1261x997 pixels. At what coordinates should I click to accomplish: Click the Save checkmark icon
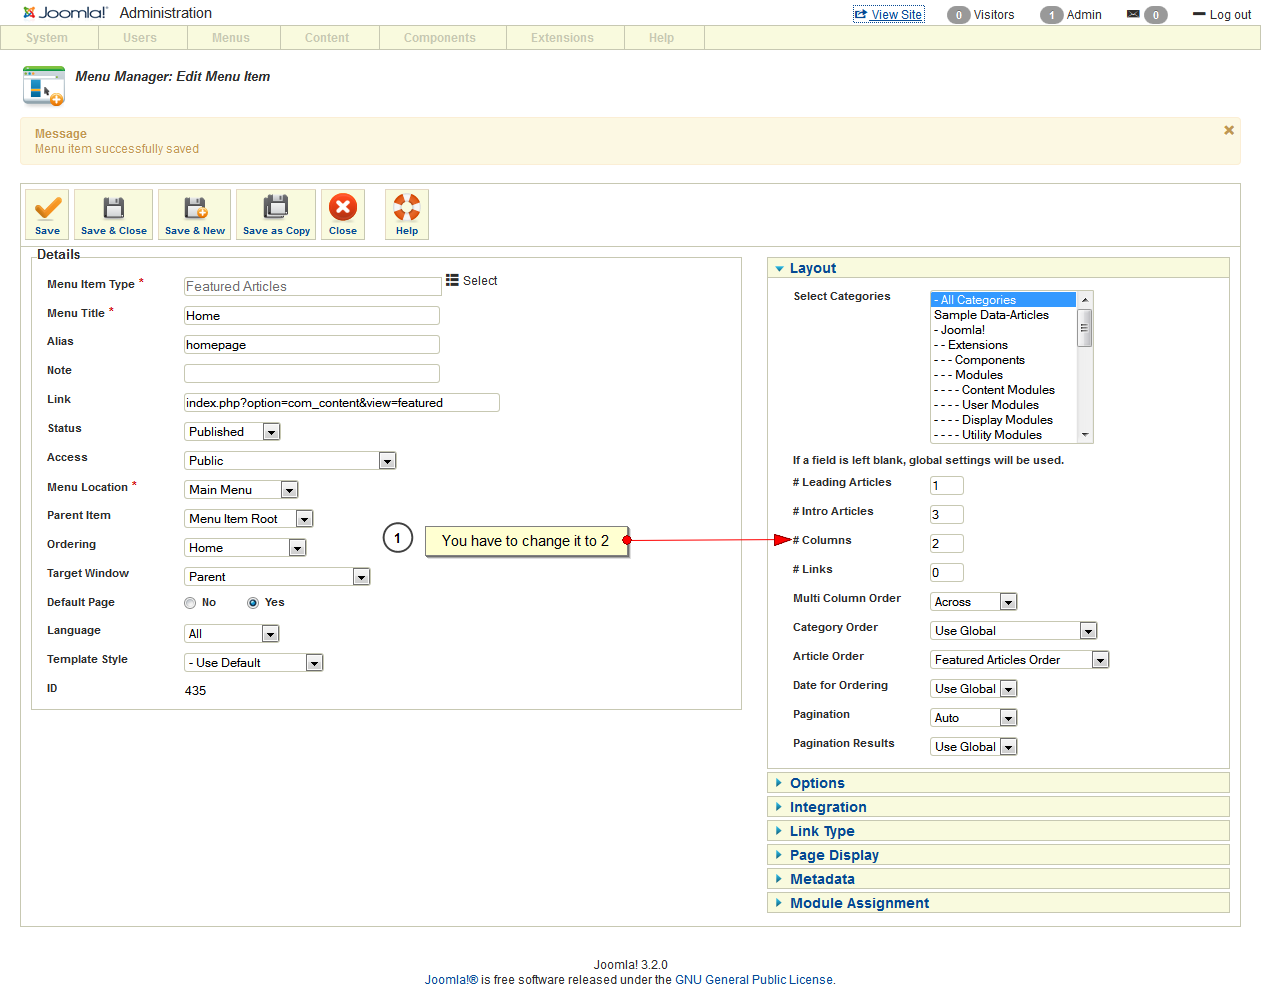(x=47, y=208)
